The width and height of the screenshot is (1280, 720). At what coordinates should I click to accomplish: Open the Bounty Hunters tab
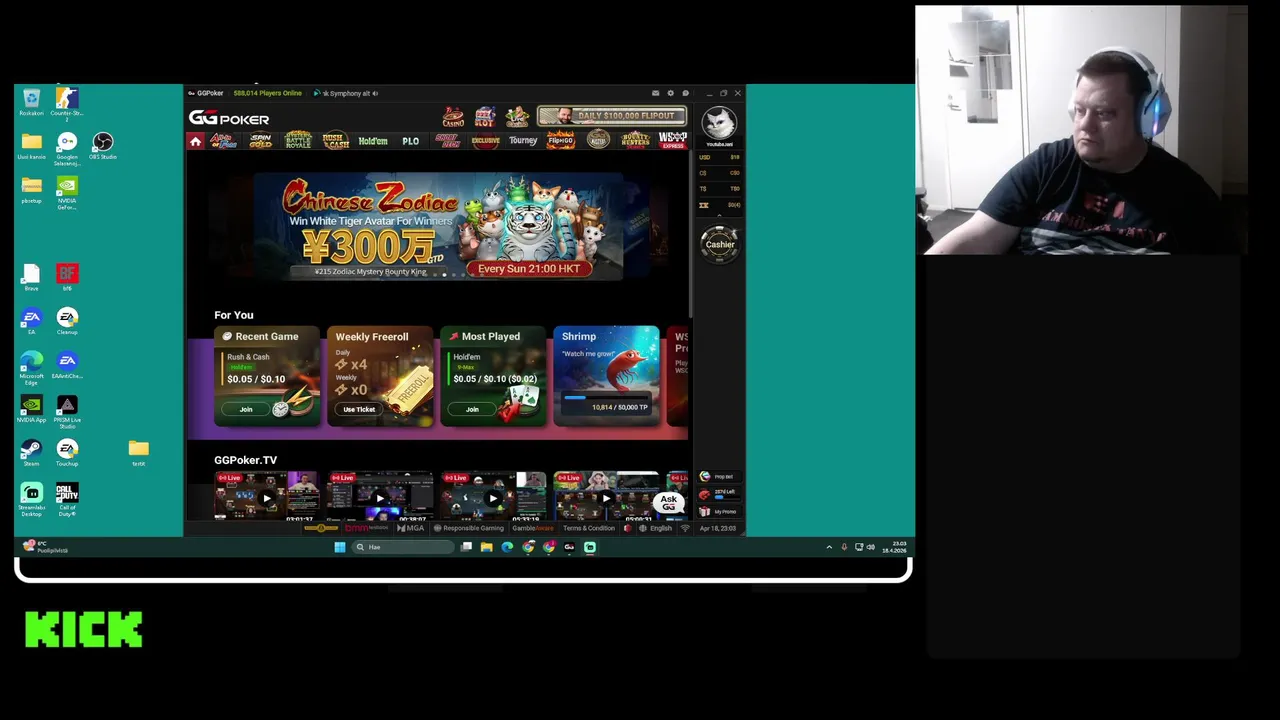coord(635,140)
